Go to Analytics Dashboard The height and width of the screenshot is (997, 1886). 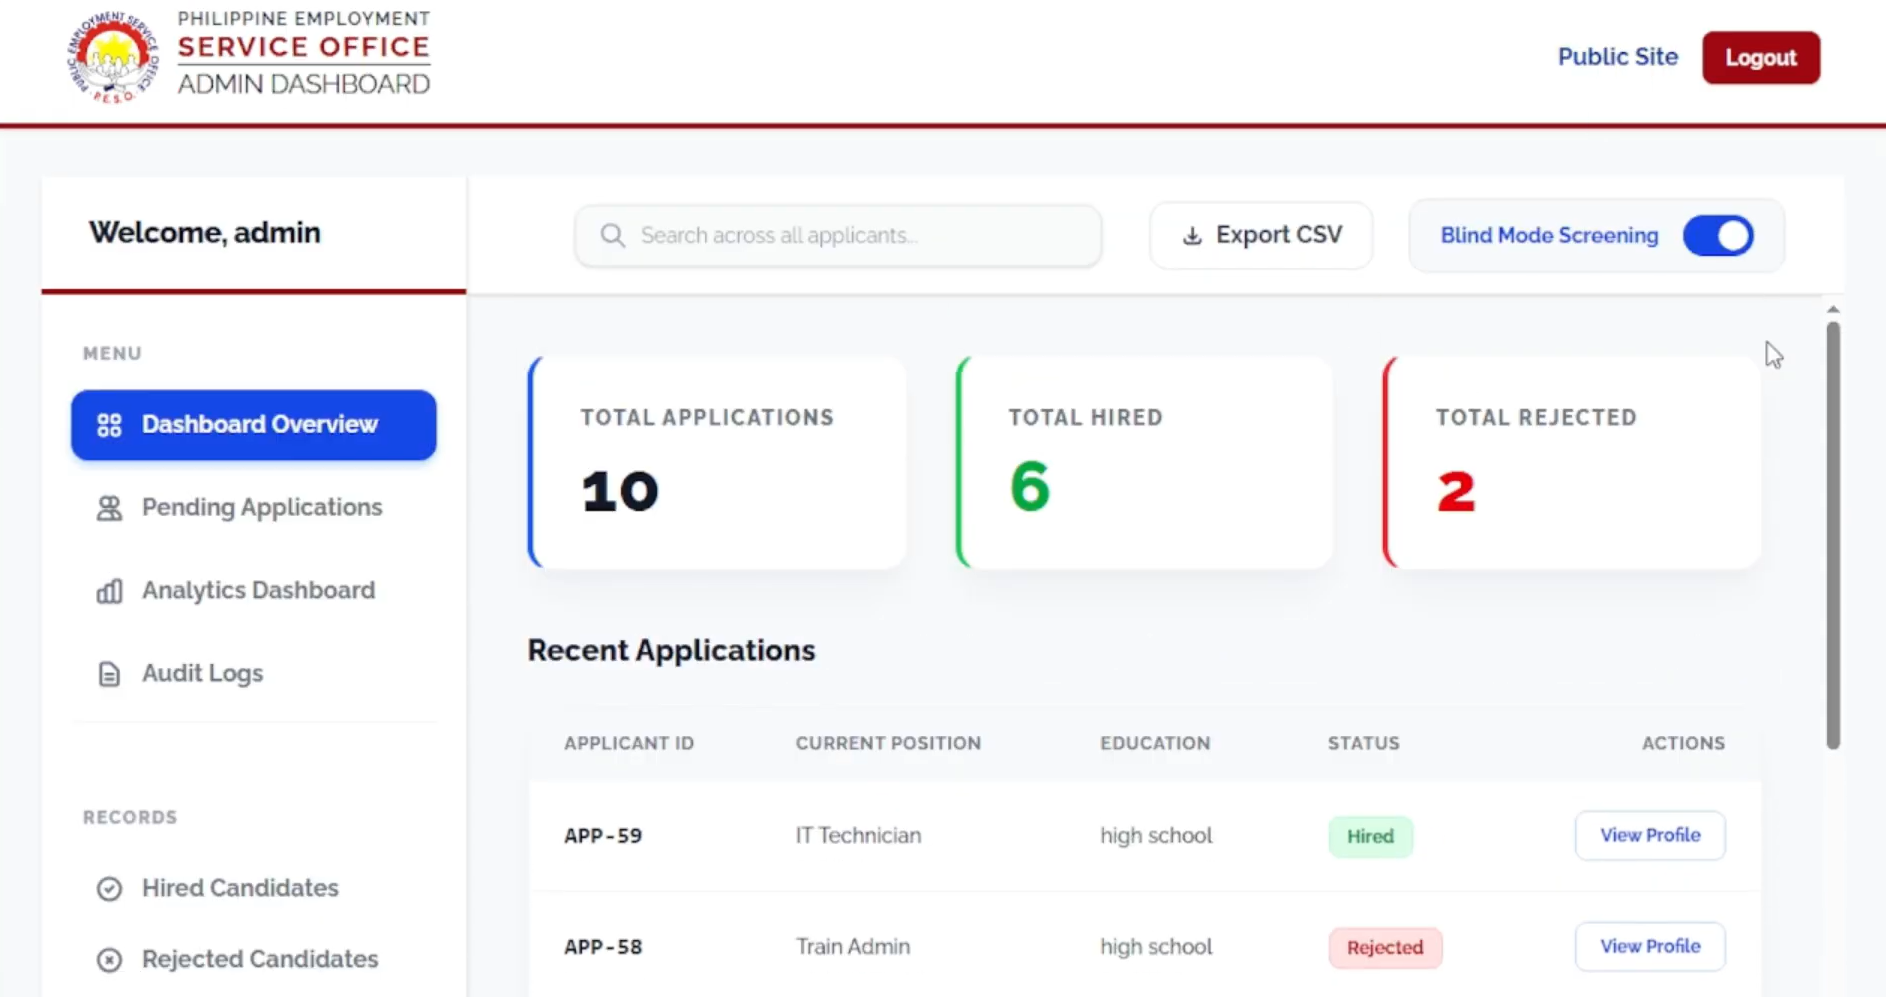pos(254,591)
